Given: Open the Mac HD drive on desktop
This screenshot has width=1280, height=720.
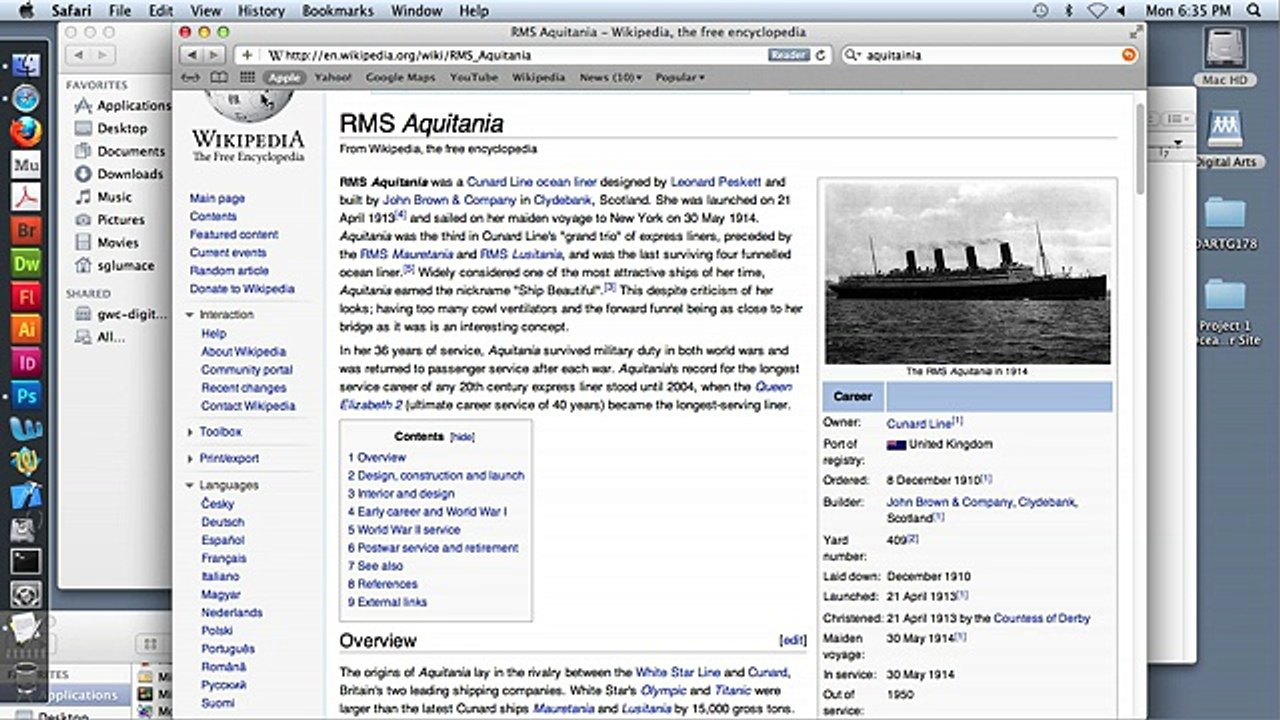Looking at the screenshot, I should point(1226,58).
